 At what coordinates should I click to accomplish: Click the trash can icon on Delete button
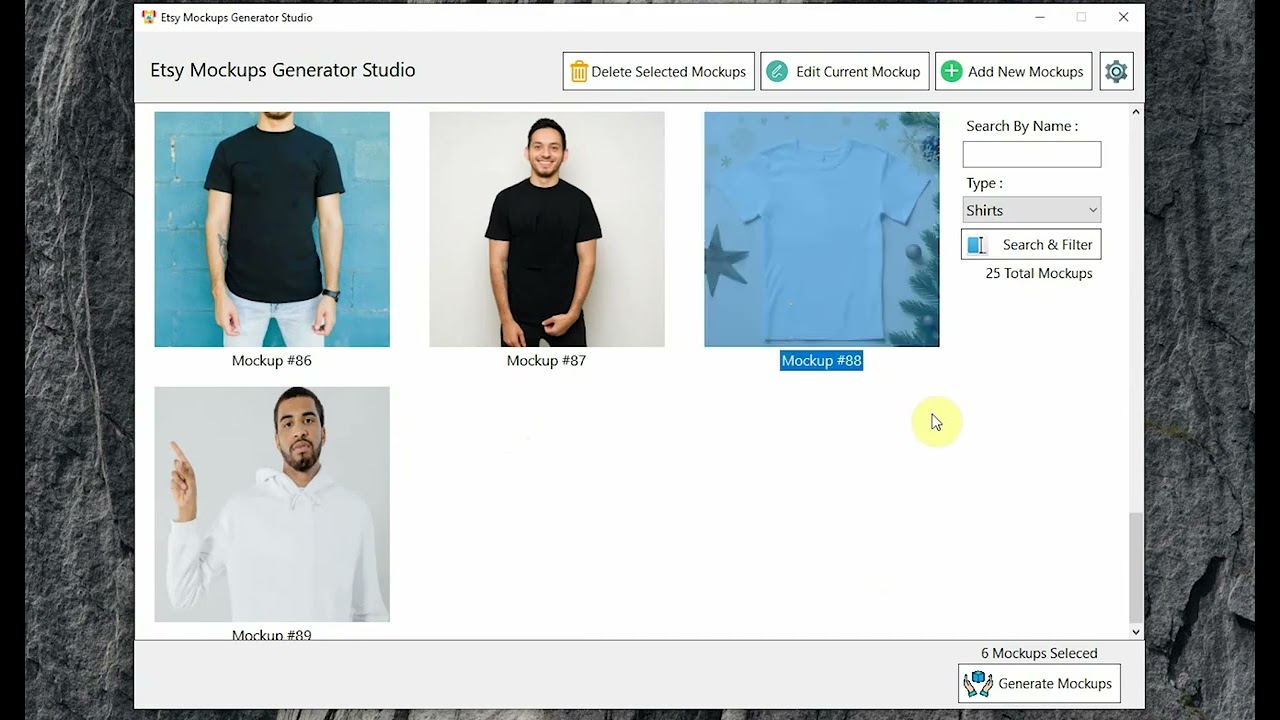tap(579, 71)
